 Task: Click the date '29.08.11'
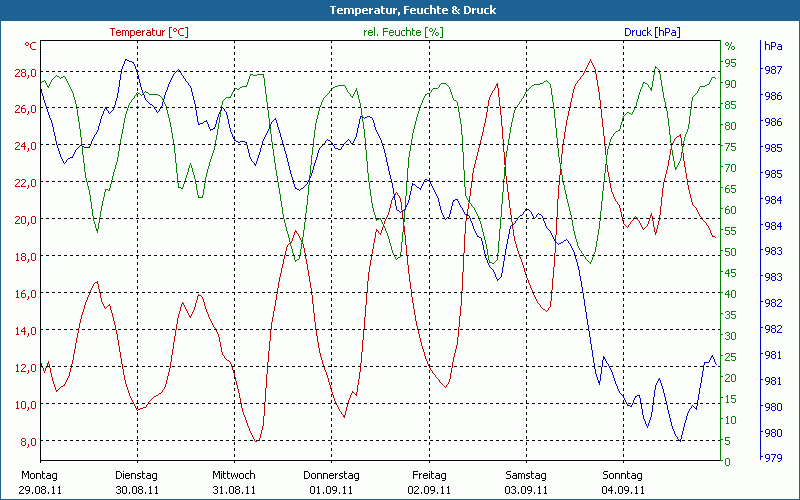click(x=41, y=490)
